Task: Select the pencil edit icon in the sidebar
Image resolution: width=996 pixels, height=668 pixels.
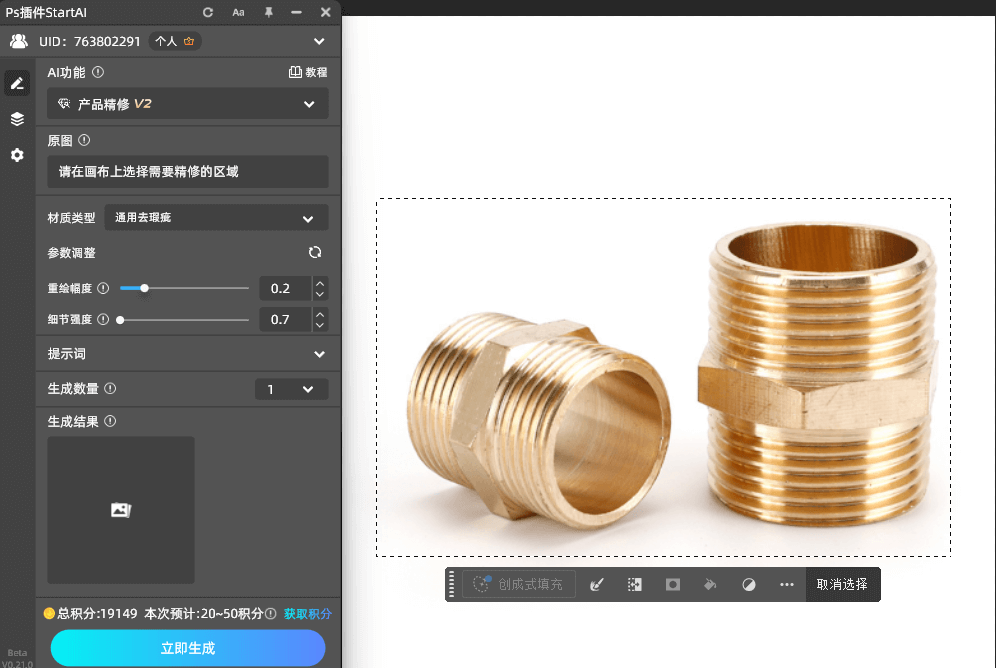Action: (17, 83)
